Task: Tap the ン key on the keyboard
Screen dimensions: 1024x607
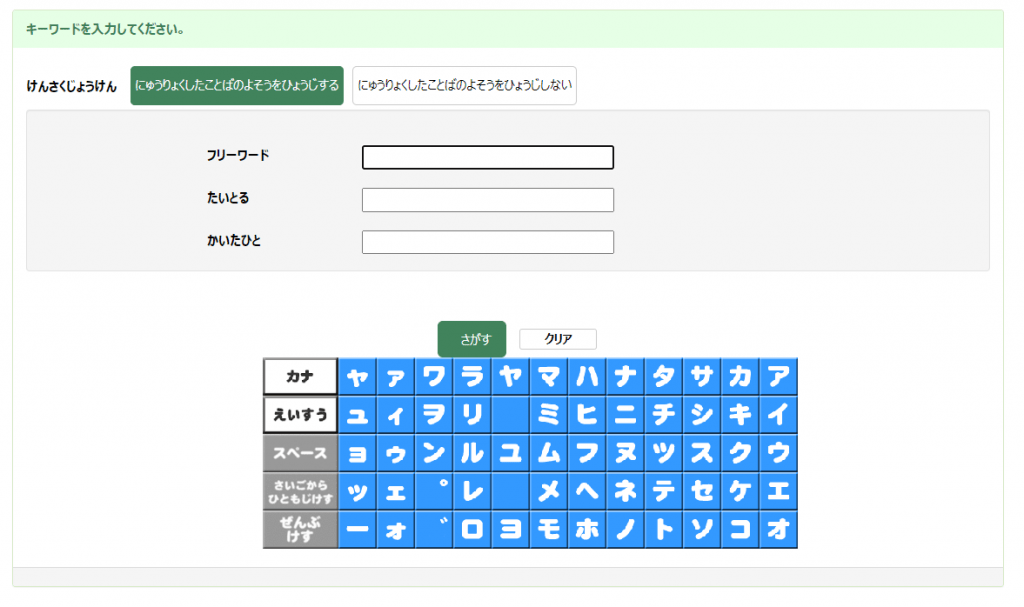Action: 434,453
